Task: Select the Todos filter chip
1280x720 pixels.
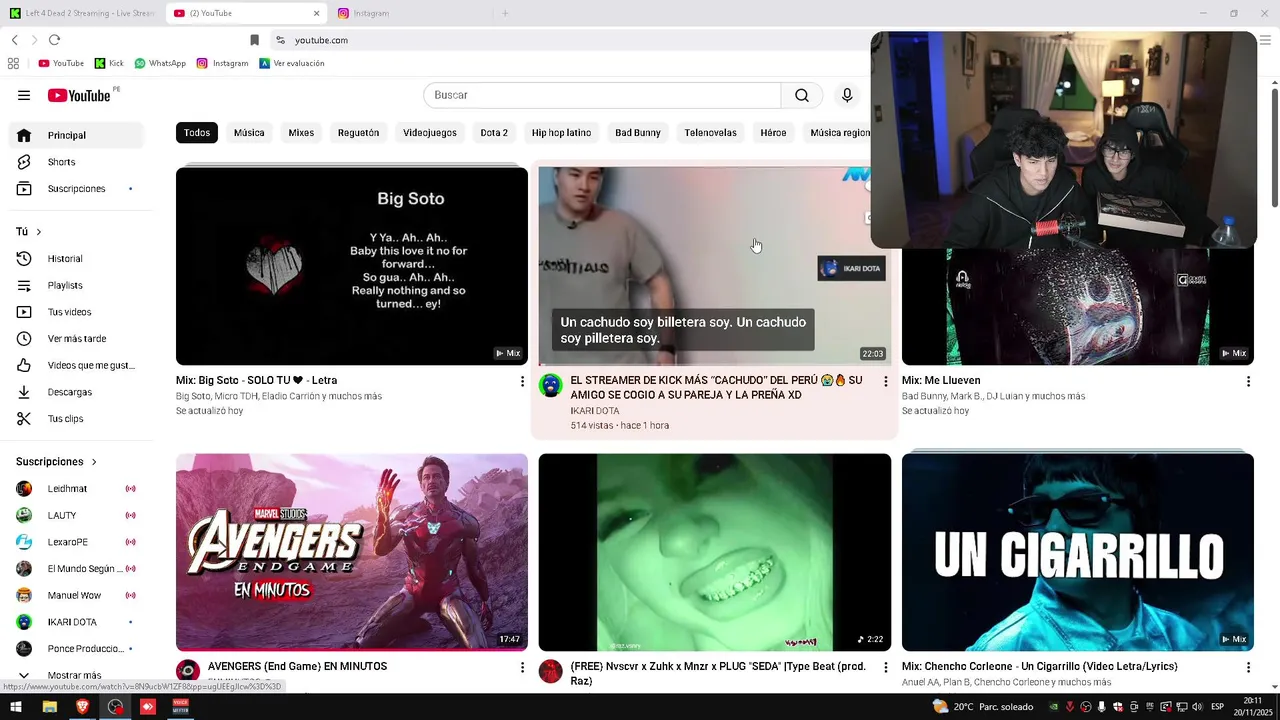Action: click(197, 133)
